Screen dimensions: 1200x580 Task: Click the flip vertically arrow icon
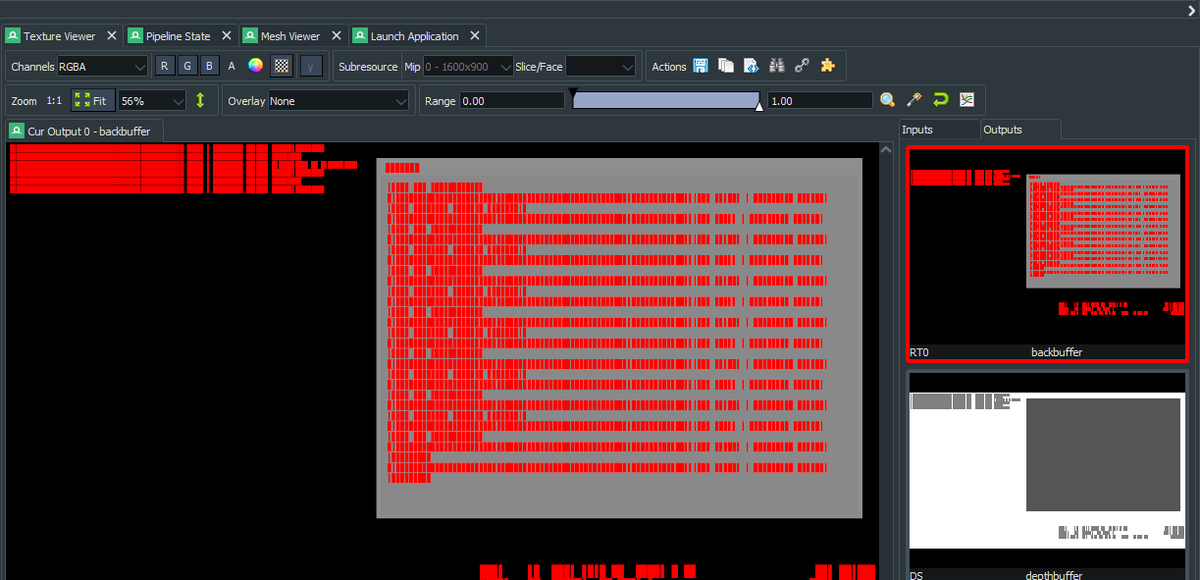[x=201, y=100]
